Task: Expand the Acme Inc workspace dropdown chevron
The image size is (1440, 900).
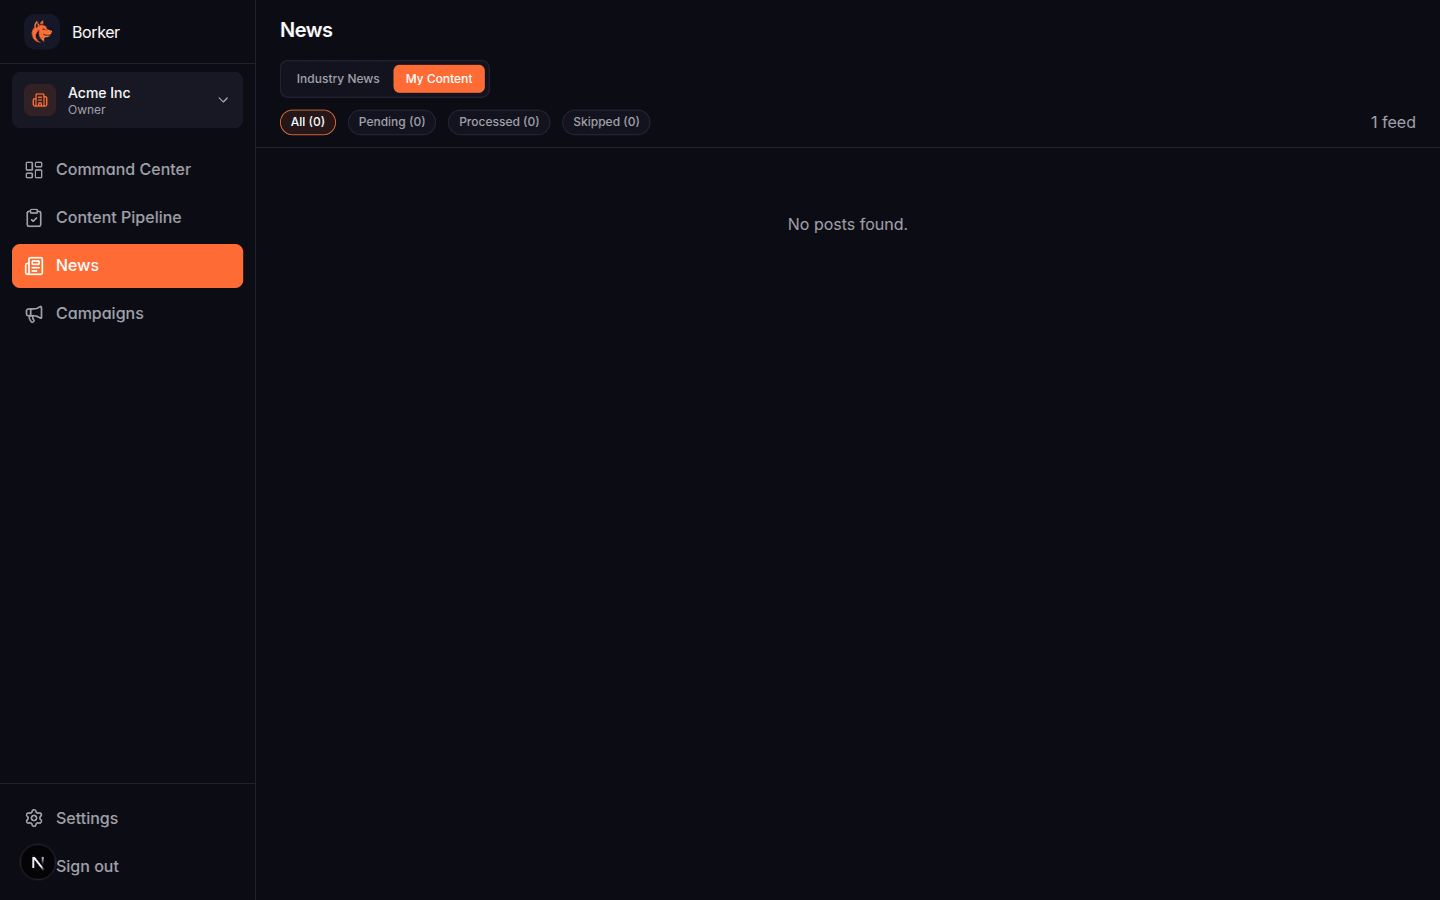Action: (223, 100)
